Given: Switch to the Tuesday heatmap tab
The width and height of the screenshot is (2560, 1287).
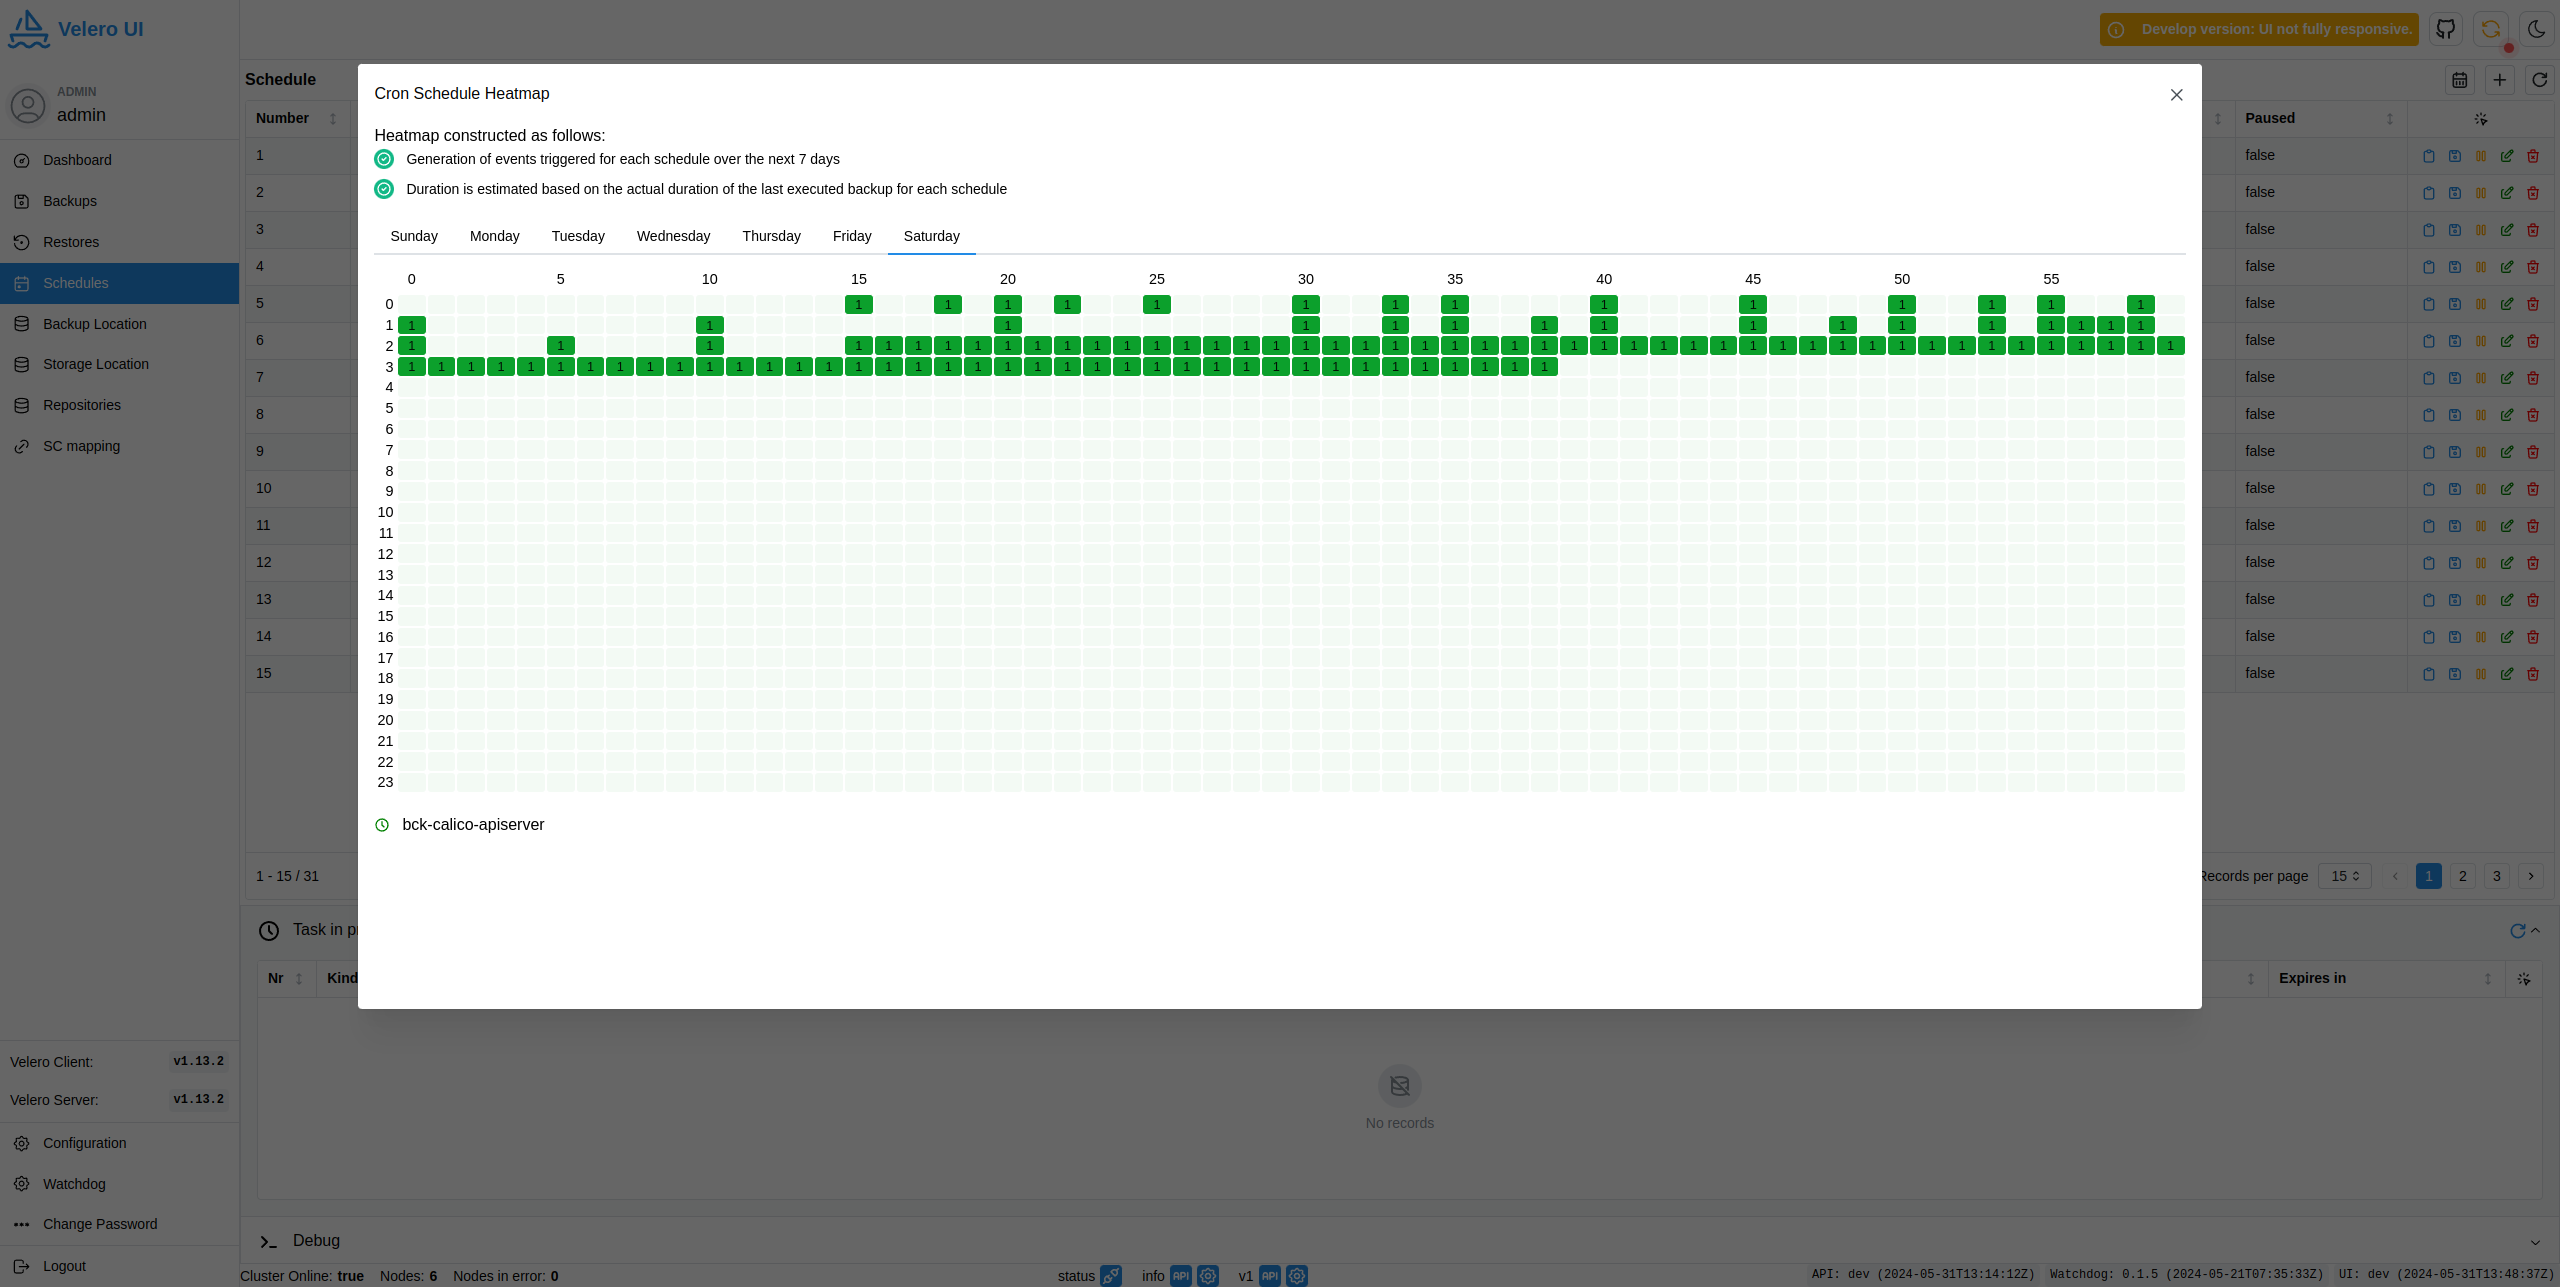Looking at the screenshot, I should click(x=578, y=236).
